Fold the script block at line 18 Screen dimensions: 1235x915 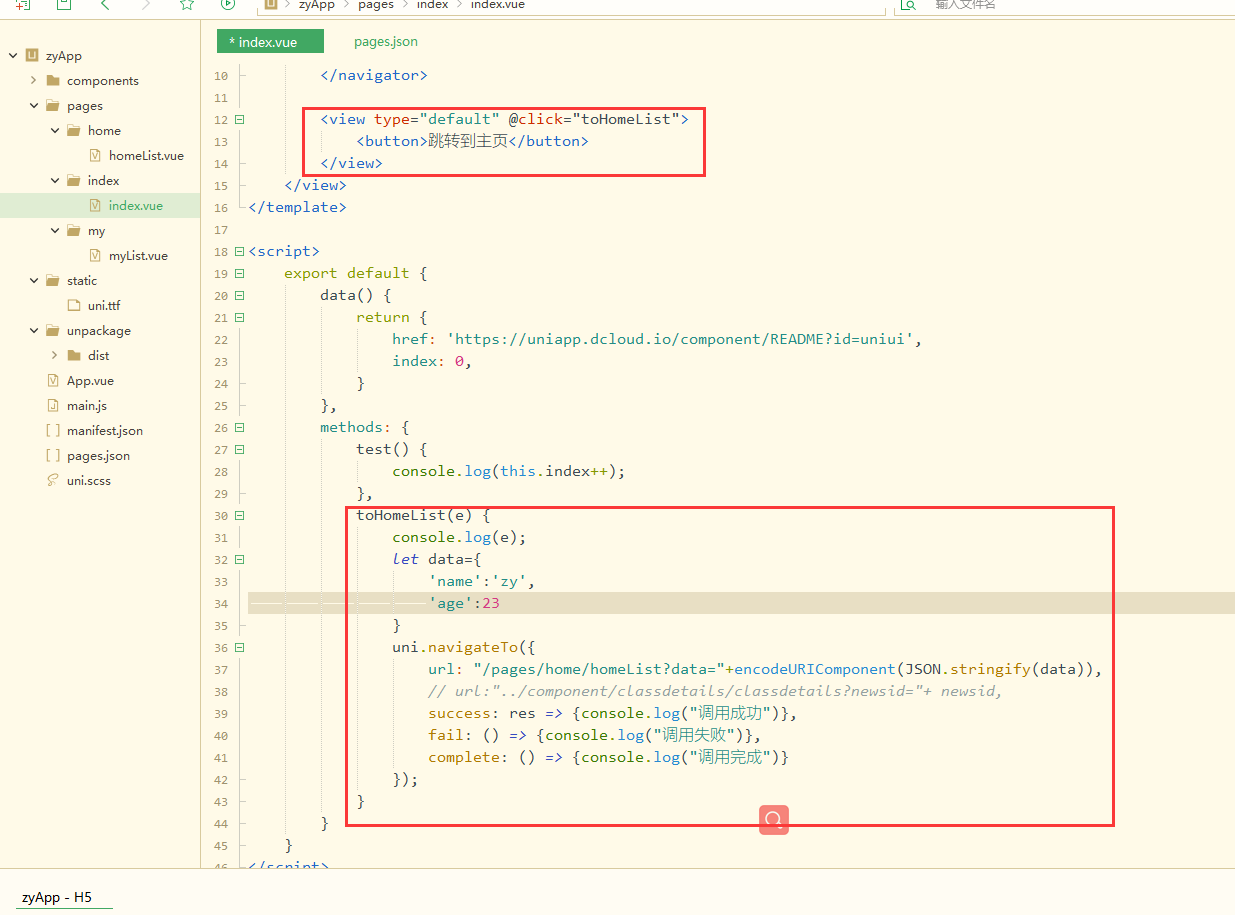click(x=239, y=252)
